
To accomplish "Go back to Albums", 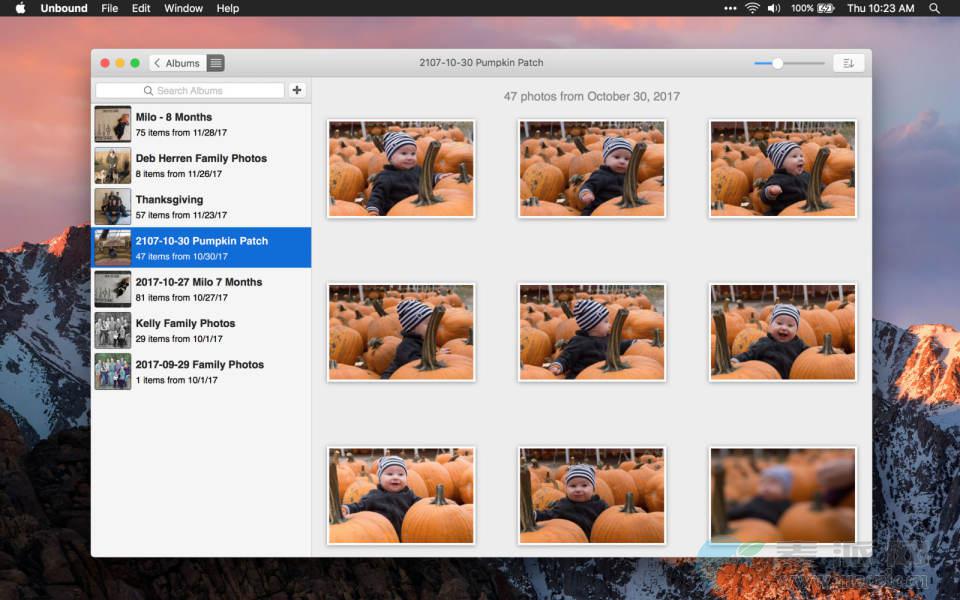I will pos(177,63).
